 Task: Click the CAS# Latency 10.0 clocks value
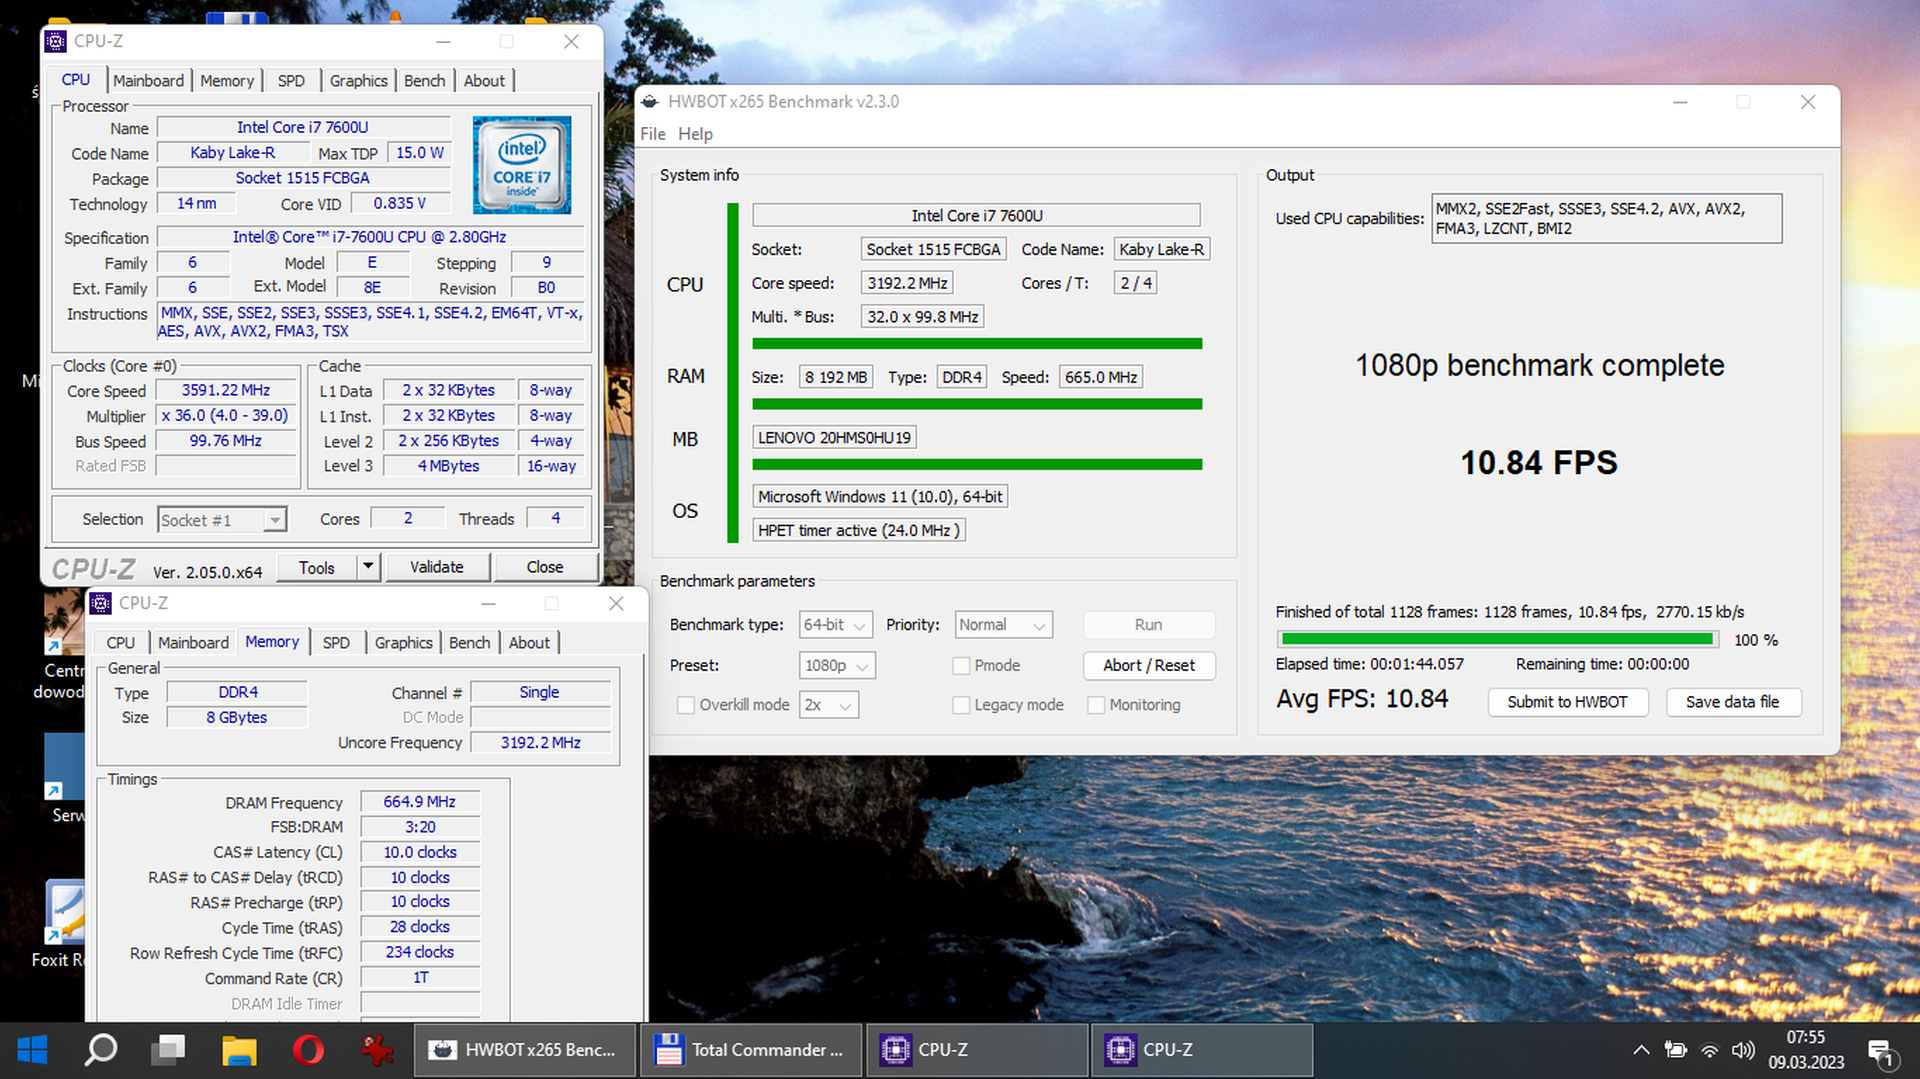point(420,853)
